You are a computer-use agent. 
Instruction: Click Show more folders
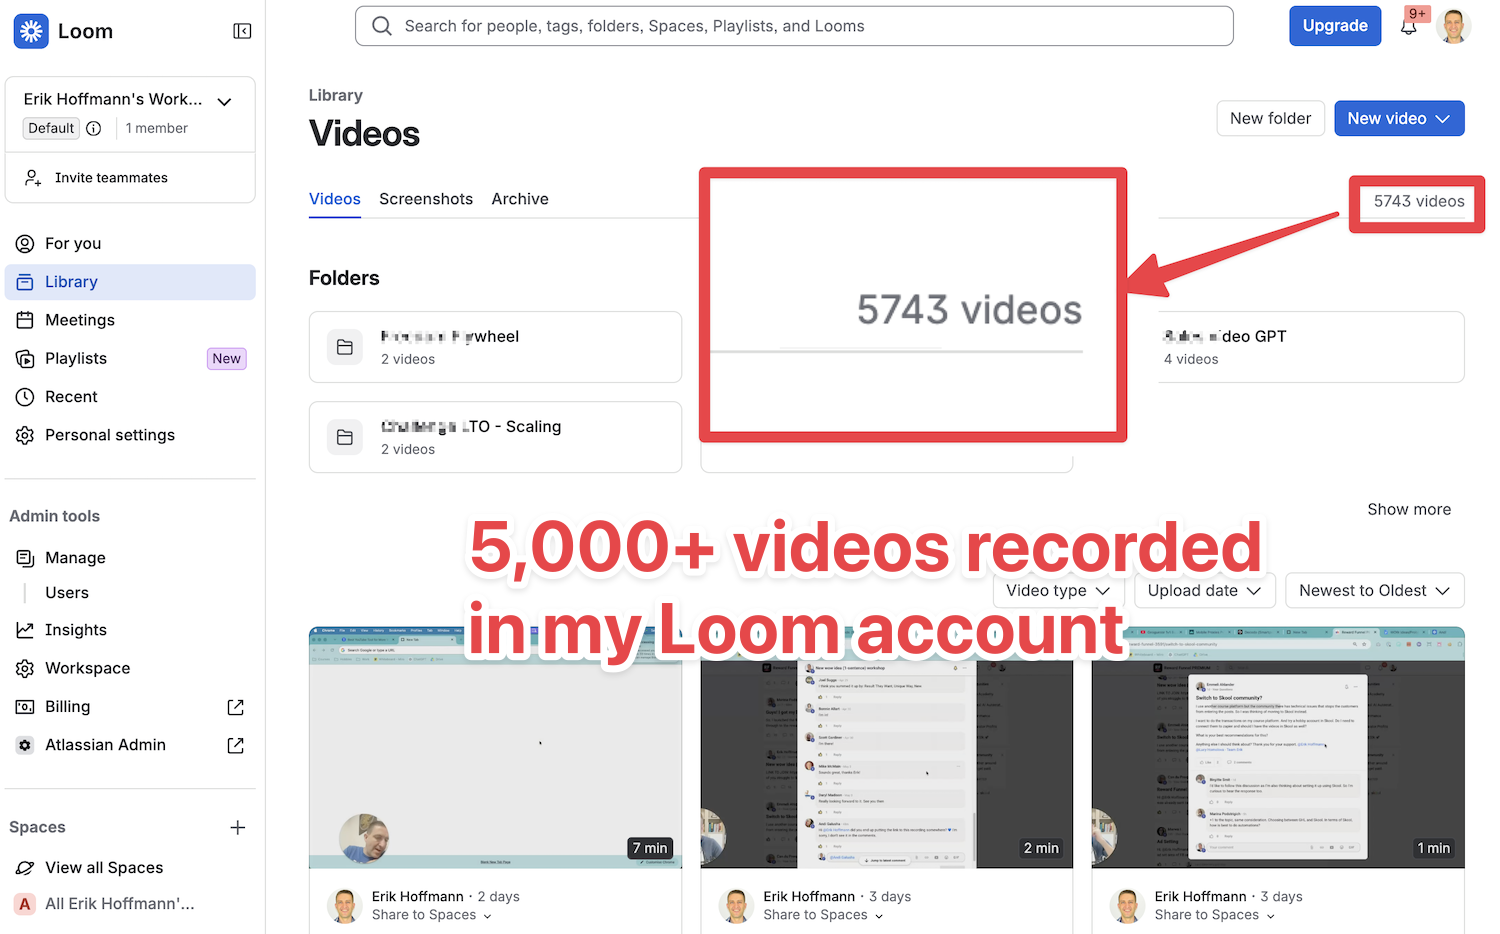1409,509
